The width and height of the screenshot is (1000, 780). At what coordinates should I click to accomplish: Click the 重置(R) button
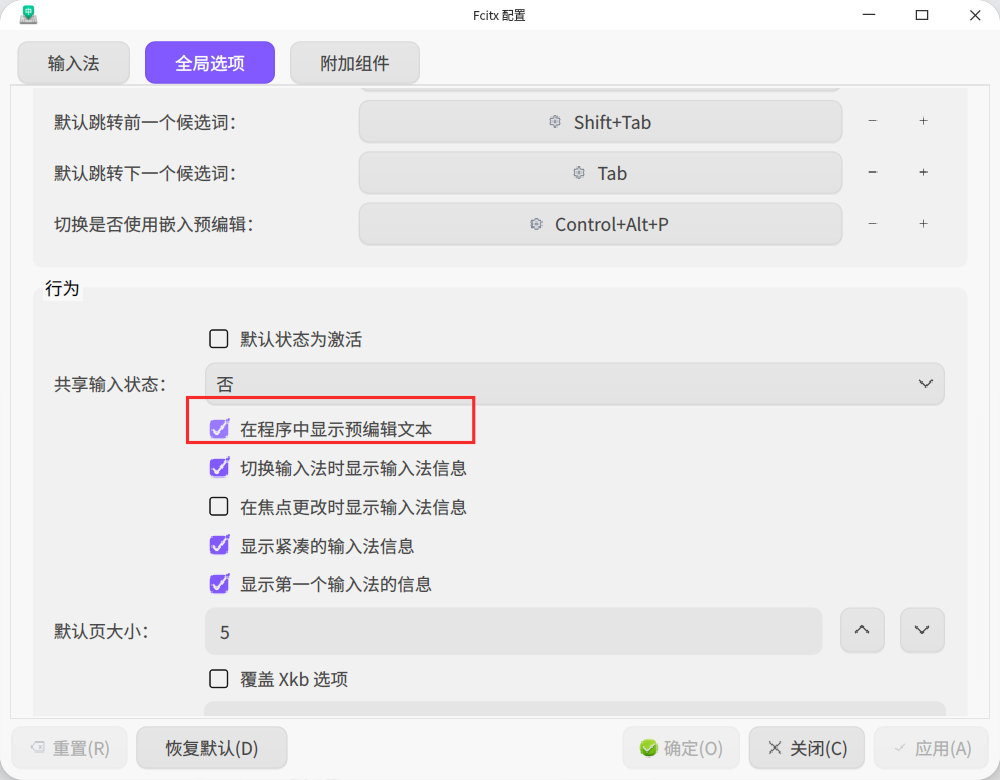tap(70, 747)
